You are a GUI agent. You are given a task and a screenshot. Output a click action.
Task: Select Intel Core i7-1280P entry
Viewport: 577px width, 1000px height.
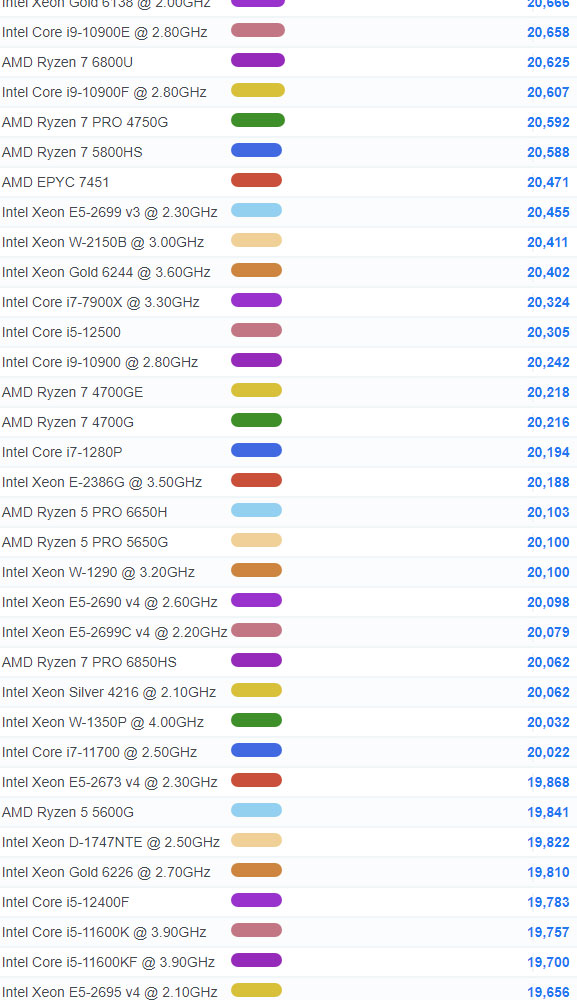(62, 452)
